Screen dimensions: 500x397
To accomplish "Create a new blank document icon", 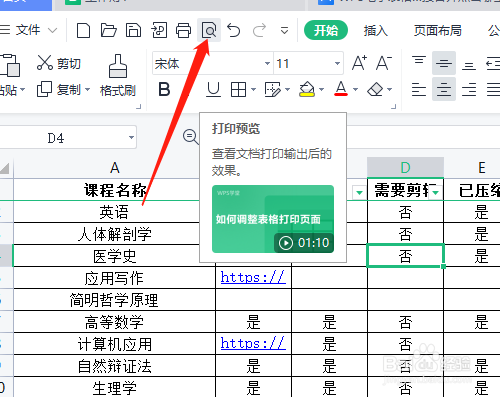I will (83, 30).
